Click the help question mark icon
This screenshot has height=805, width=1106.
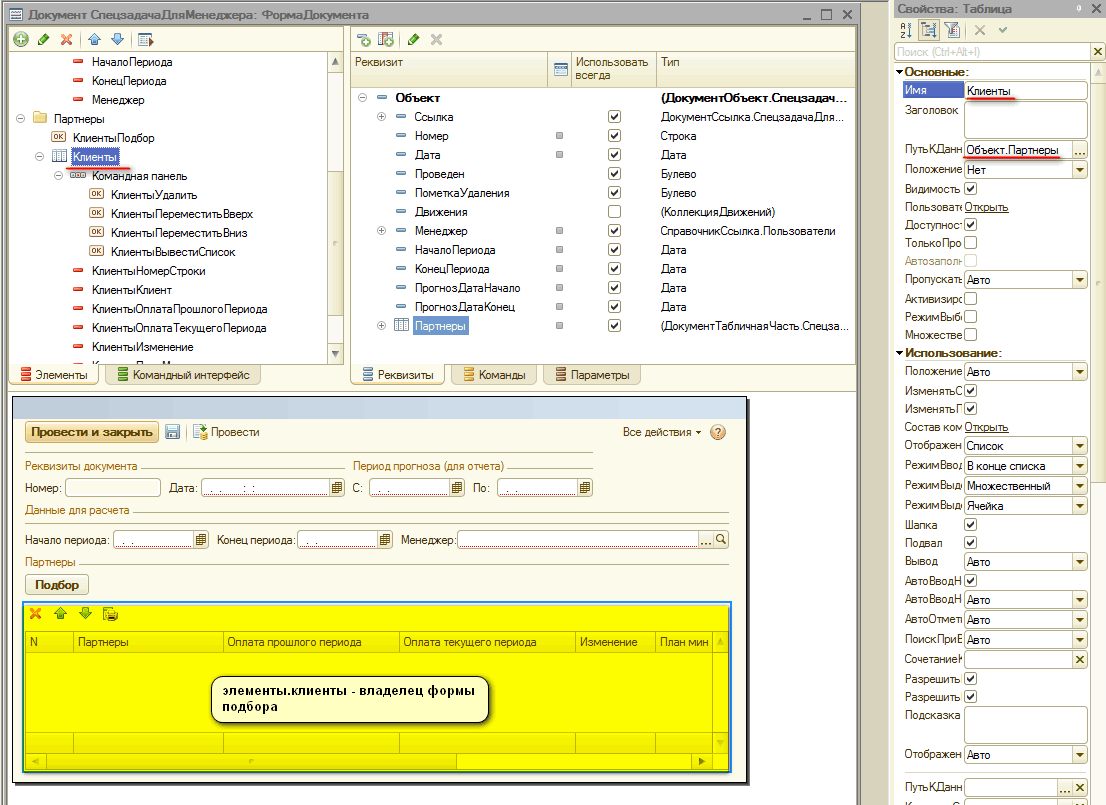[717, 432]
